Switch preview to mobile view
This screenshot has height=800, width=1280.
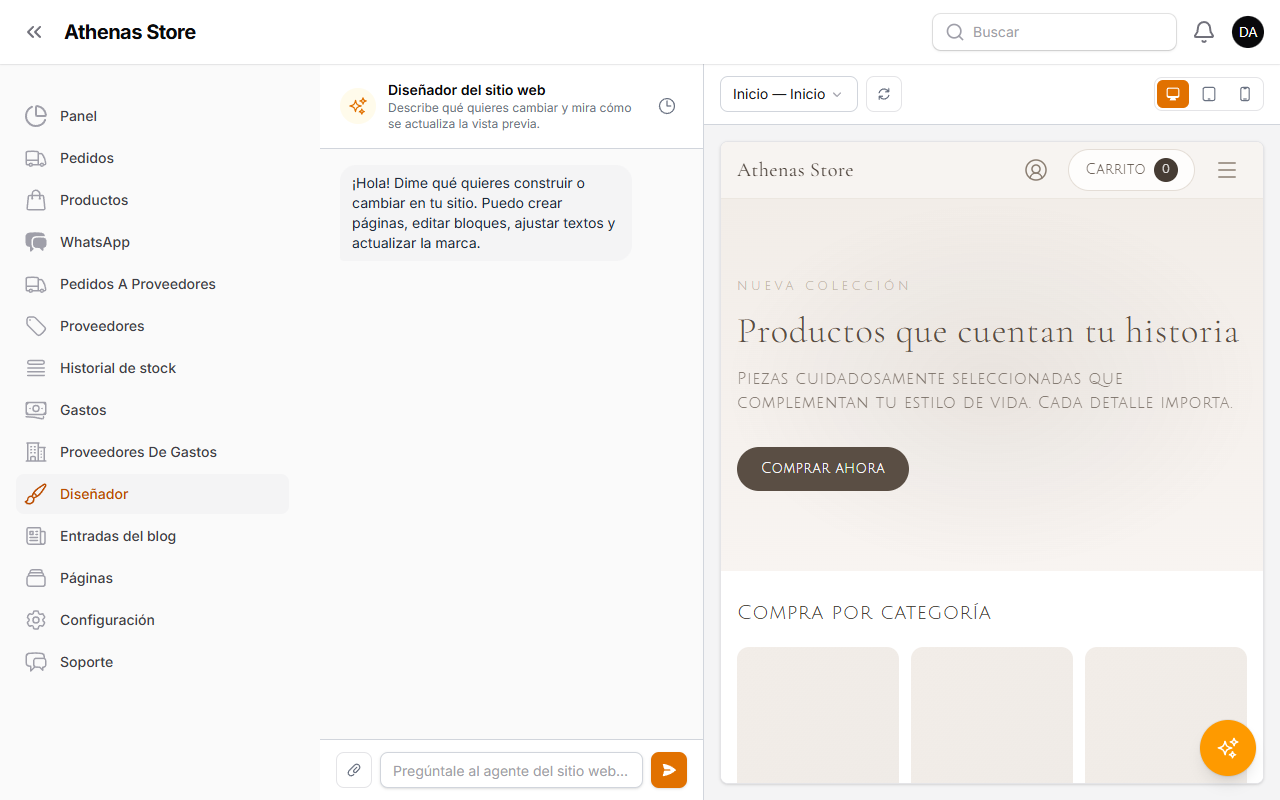tap(1245, 94)
